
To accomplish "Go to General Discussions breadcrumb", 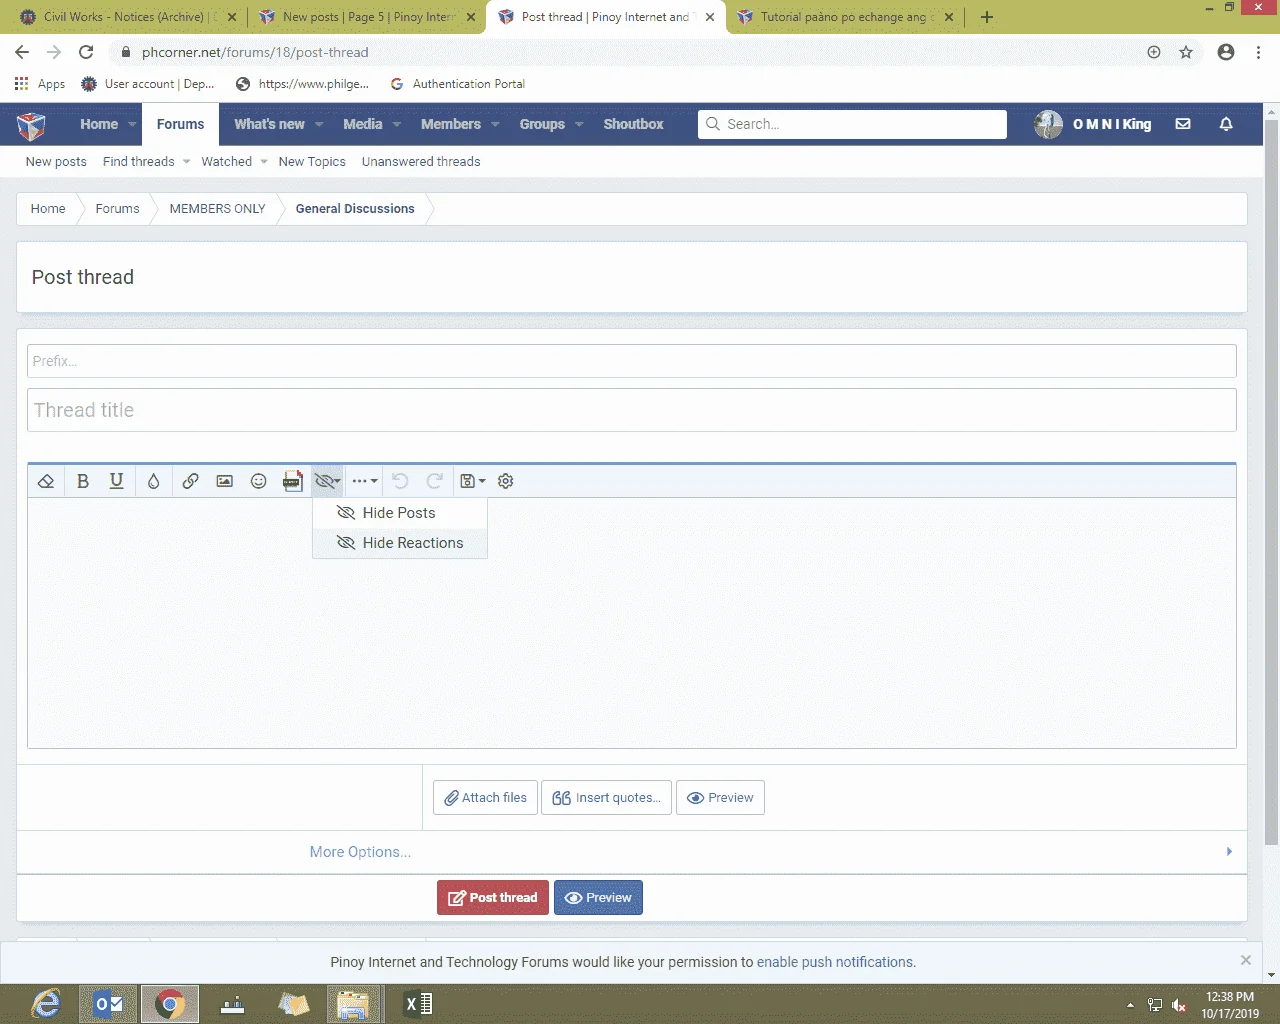I will coord(355,209).
